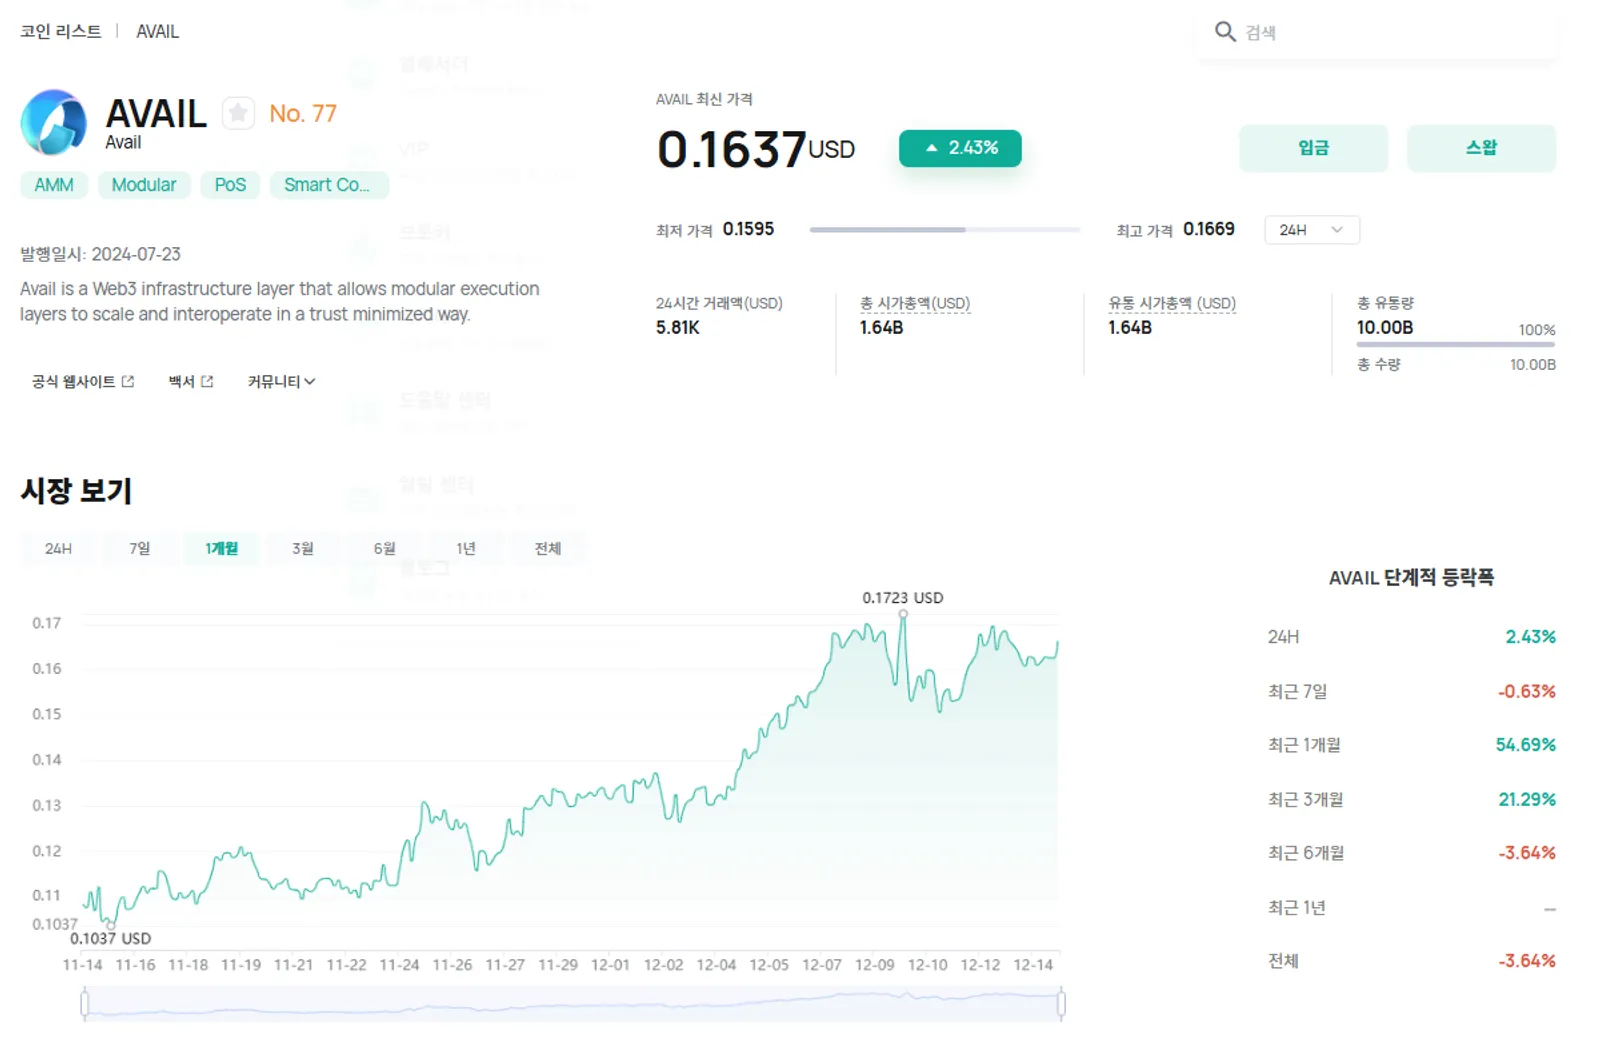The height and width of the screenshot is (1051, 1600).
Task: Select the 6월 chart tab
Action: tap(384, 548)
